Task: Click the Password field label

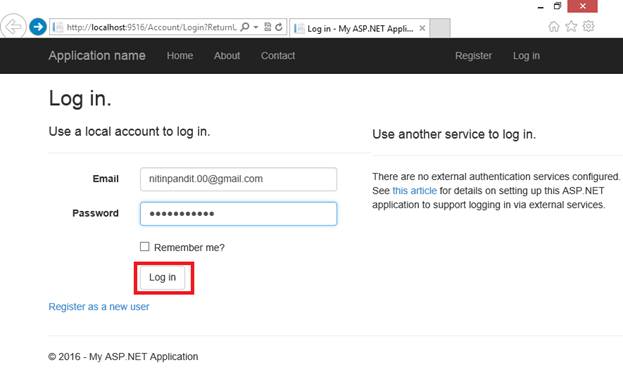Action: tap(95, 213)
